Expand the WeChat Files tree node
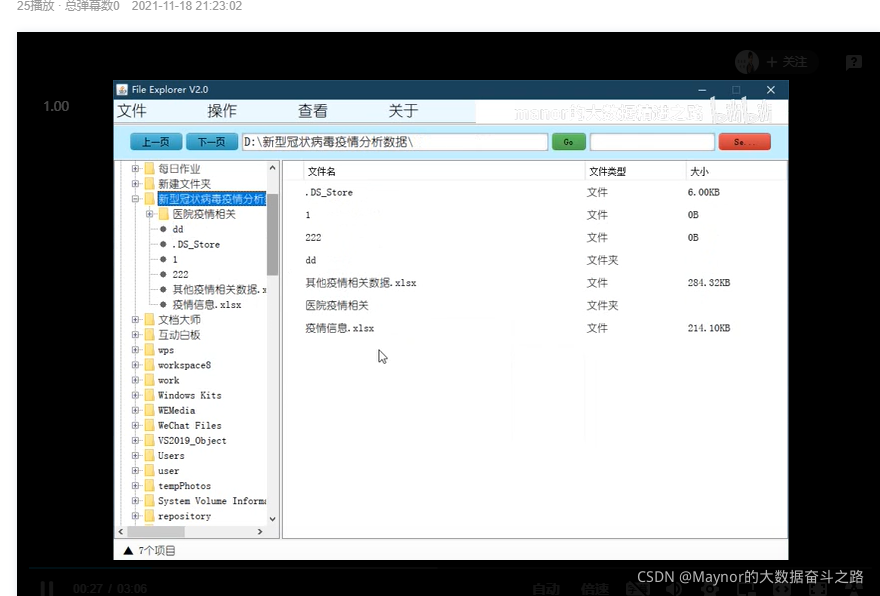 pyautogui.click(x=135, y=425)
